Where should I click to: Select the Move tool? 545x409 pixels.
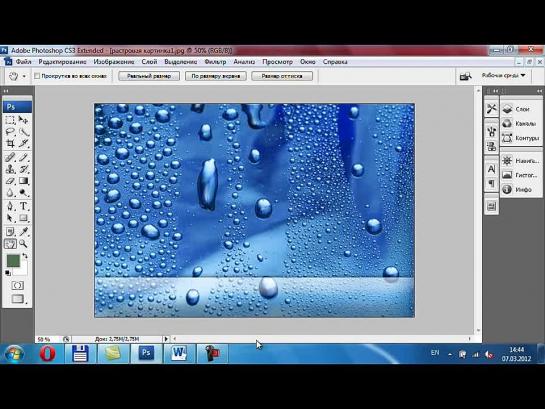coord(23,120)
